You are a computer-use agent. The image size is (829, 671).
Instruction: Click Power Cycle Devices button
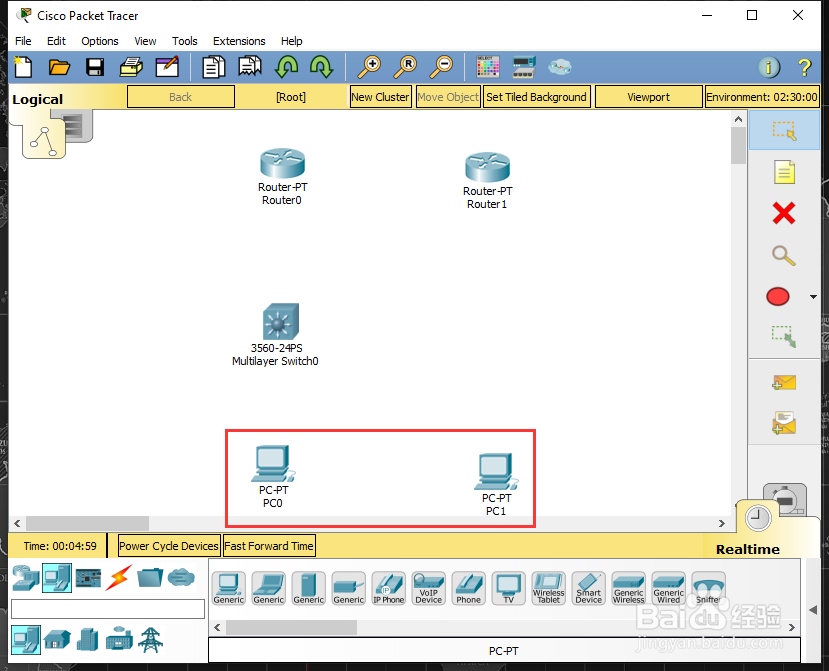point(168,546)
